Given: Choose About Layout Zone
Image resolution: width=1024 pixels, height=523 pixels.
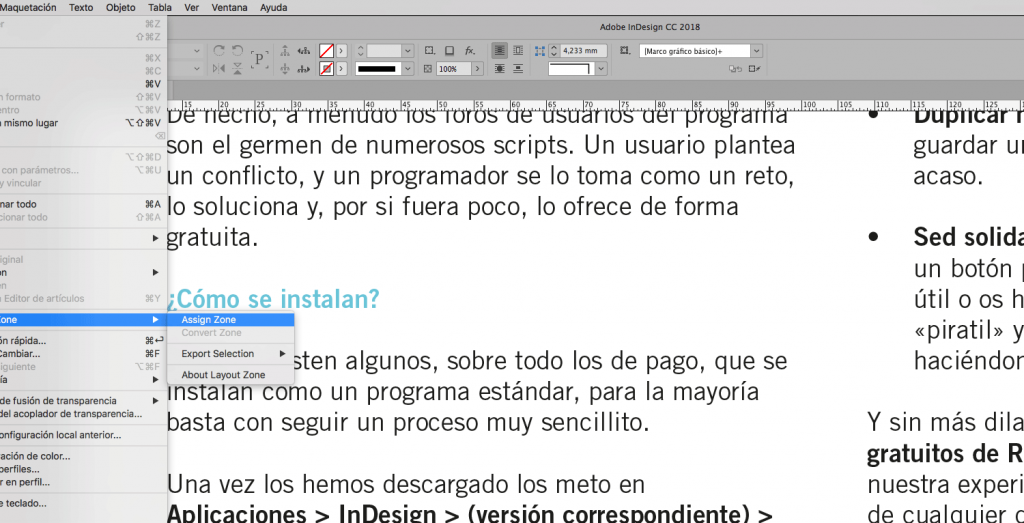Looking at the screenshot, I should (231, 375).
